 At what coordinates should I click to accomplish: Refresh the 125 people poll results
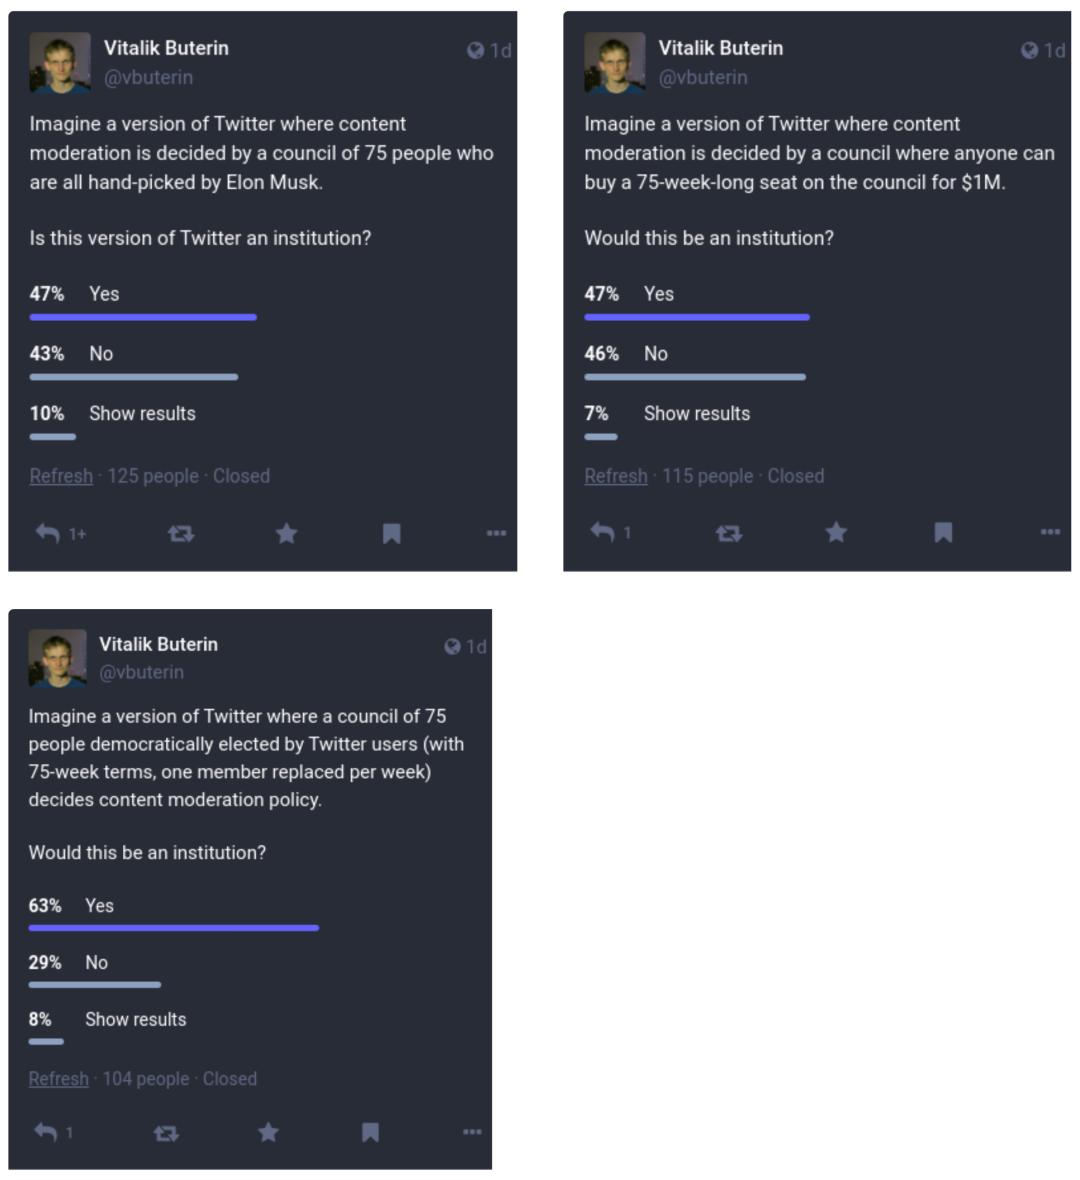coord(61,476)
